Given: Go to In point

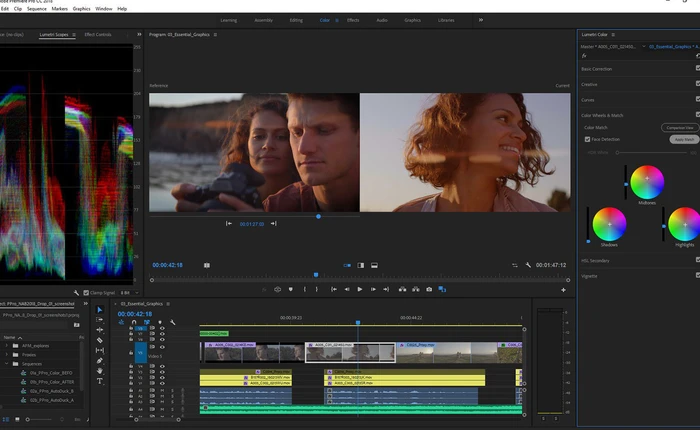Looking at the screenshot, I should [x=333, y=289].
